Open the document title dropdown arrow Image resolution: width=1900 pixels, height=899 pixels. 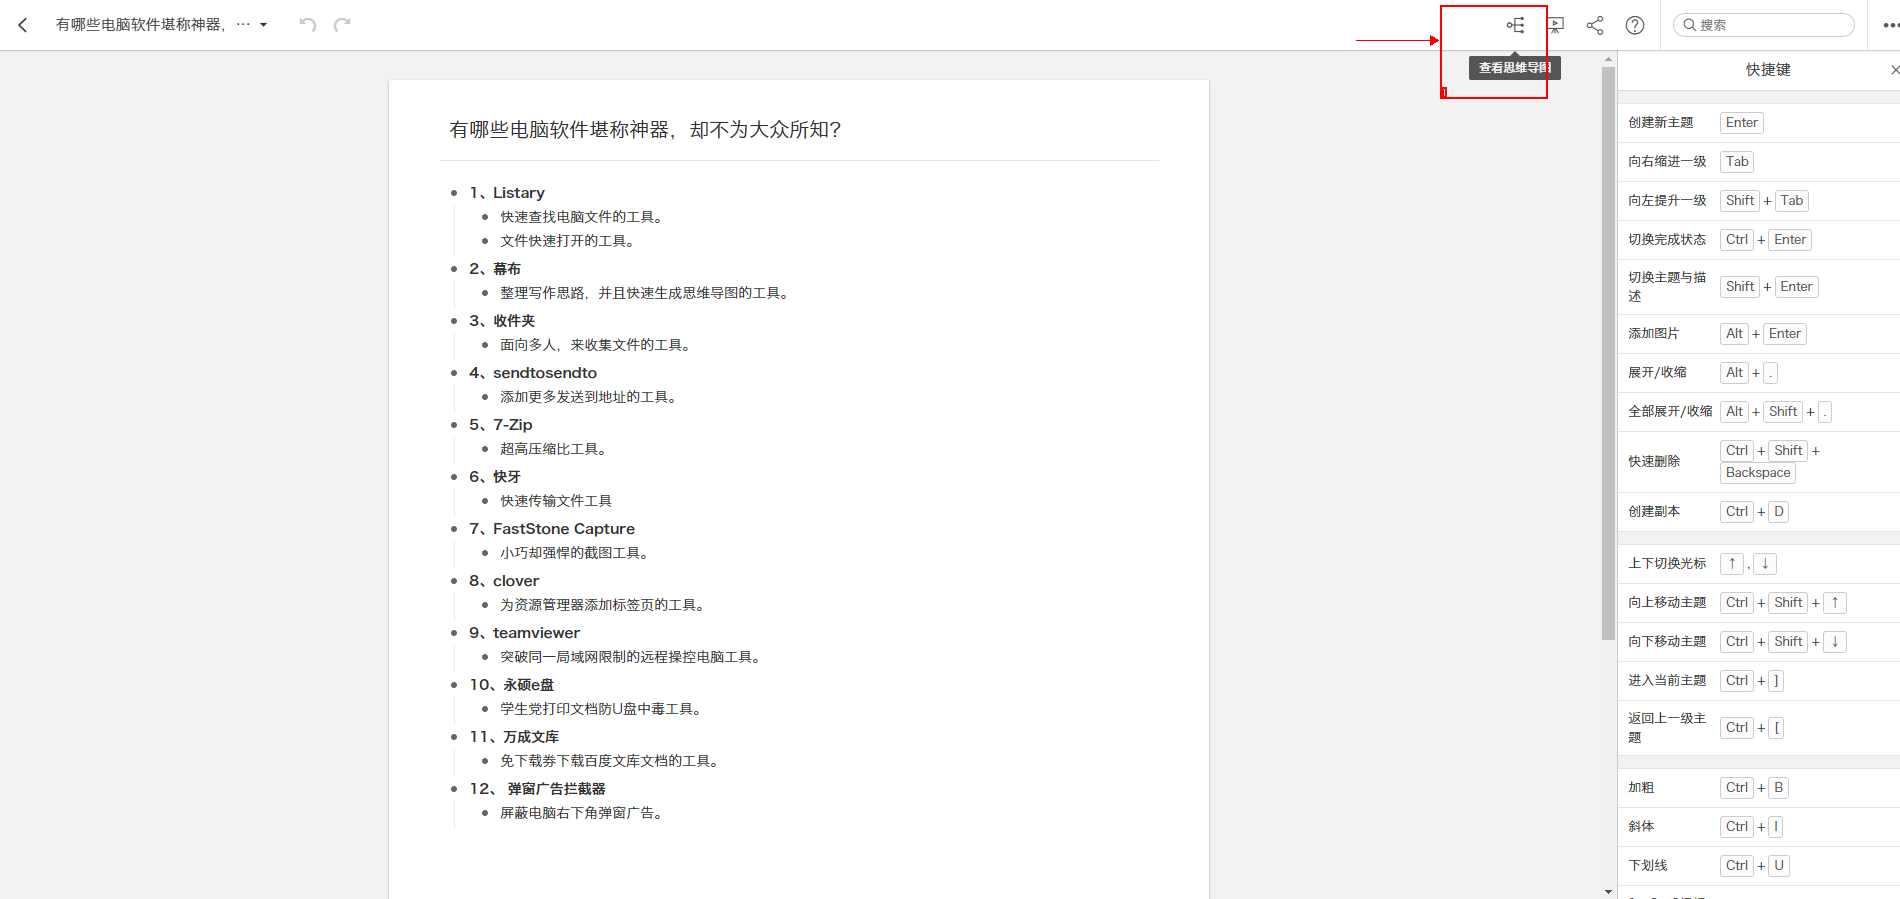tap(263, 25)
